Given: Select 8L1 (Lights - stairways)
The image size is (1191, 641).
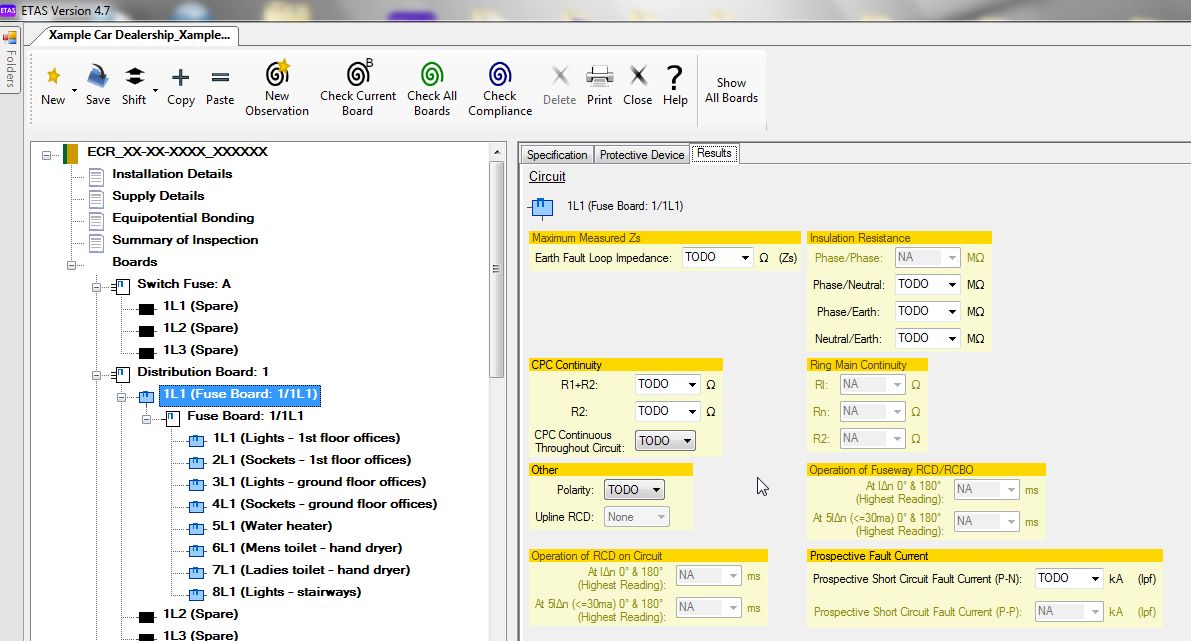Looking at the screenshot, I should [286, 592].
